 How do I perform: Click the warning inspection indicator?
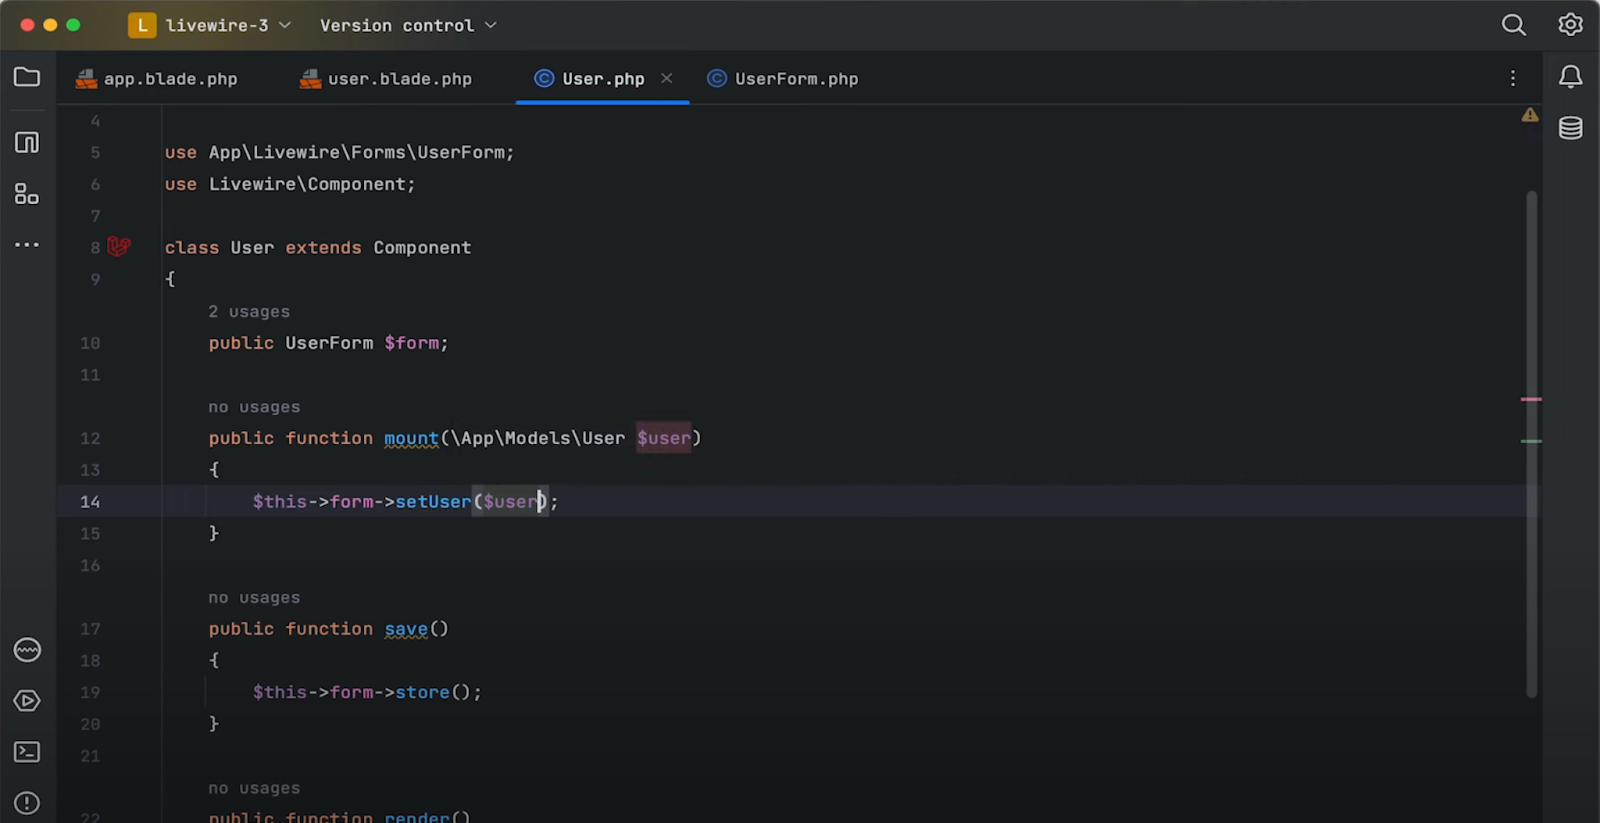tap(1530, 115)
